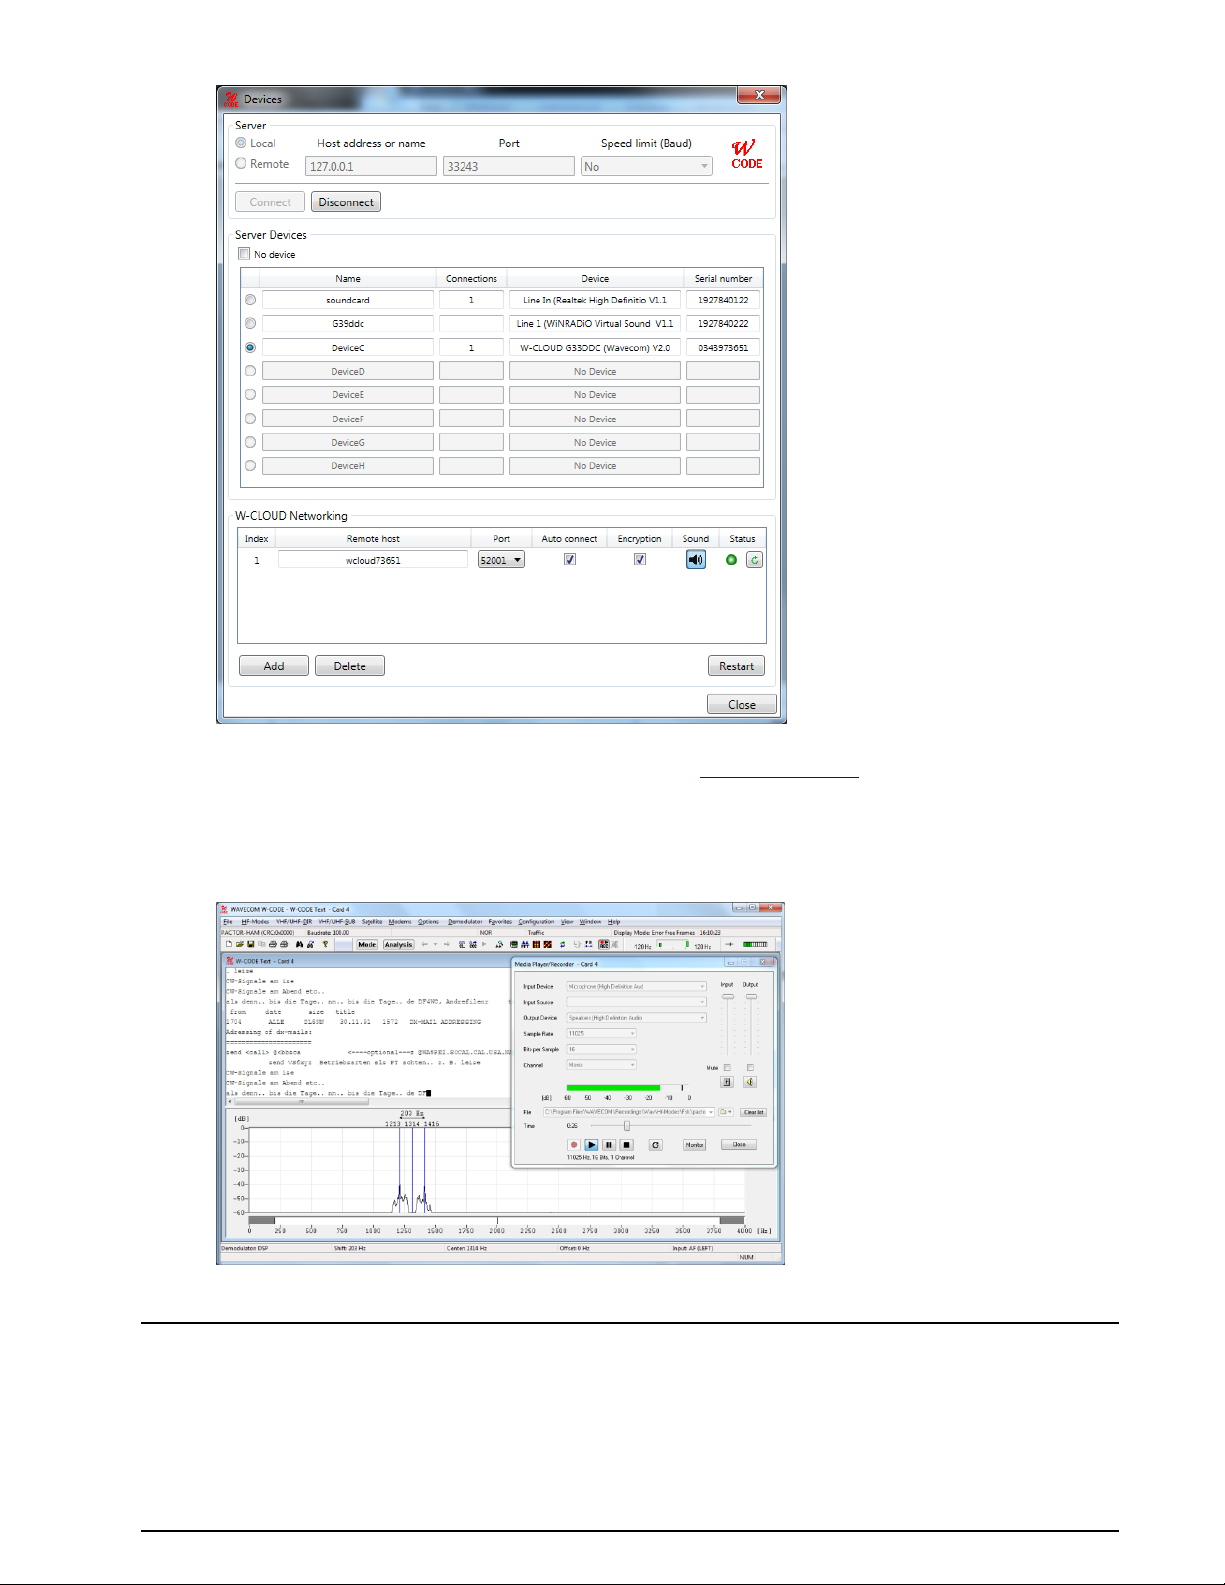
Task: Toggle sound speaker icon for wcloud73651
Action: 696,560
